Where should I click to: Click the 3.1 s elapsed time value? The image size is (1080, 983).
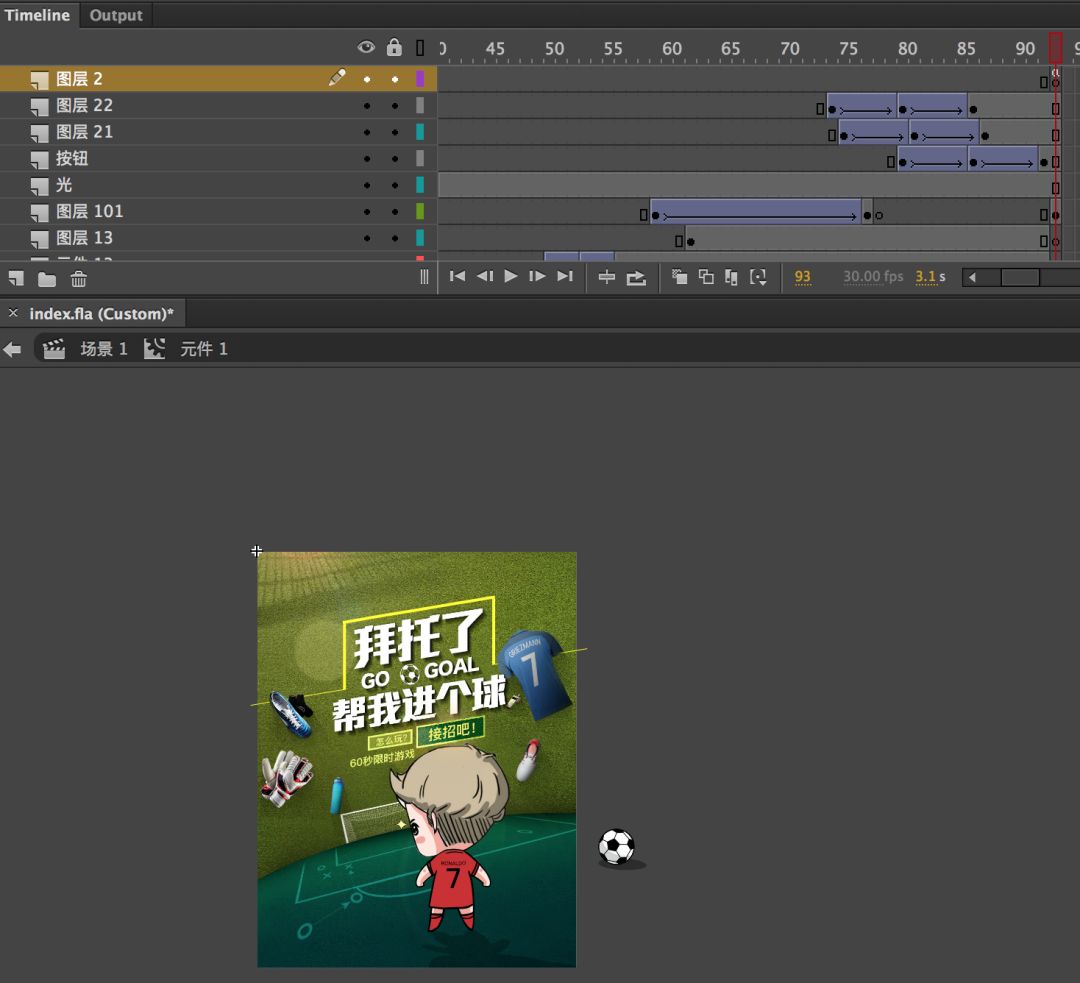(930, 277)
